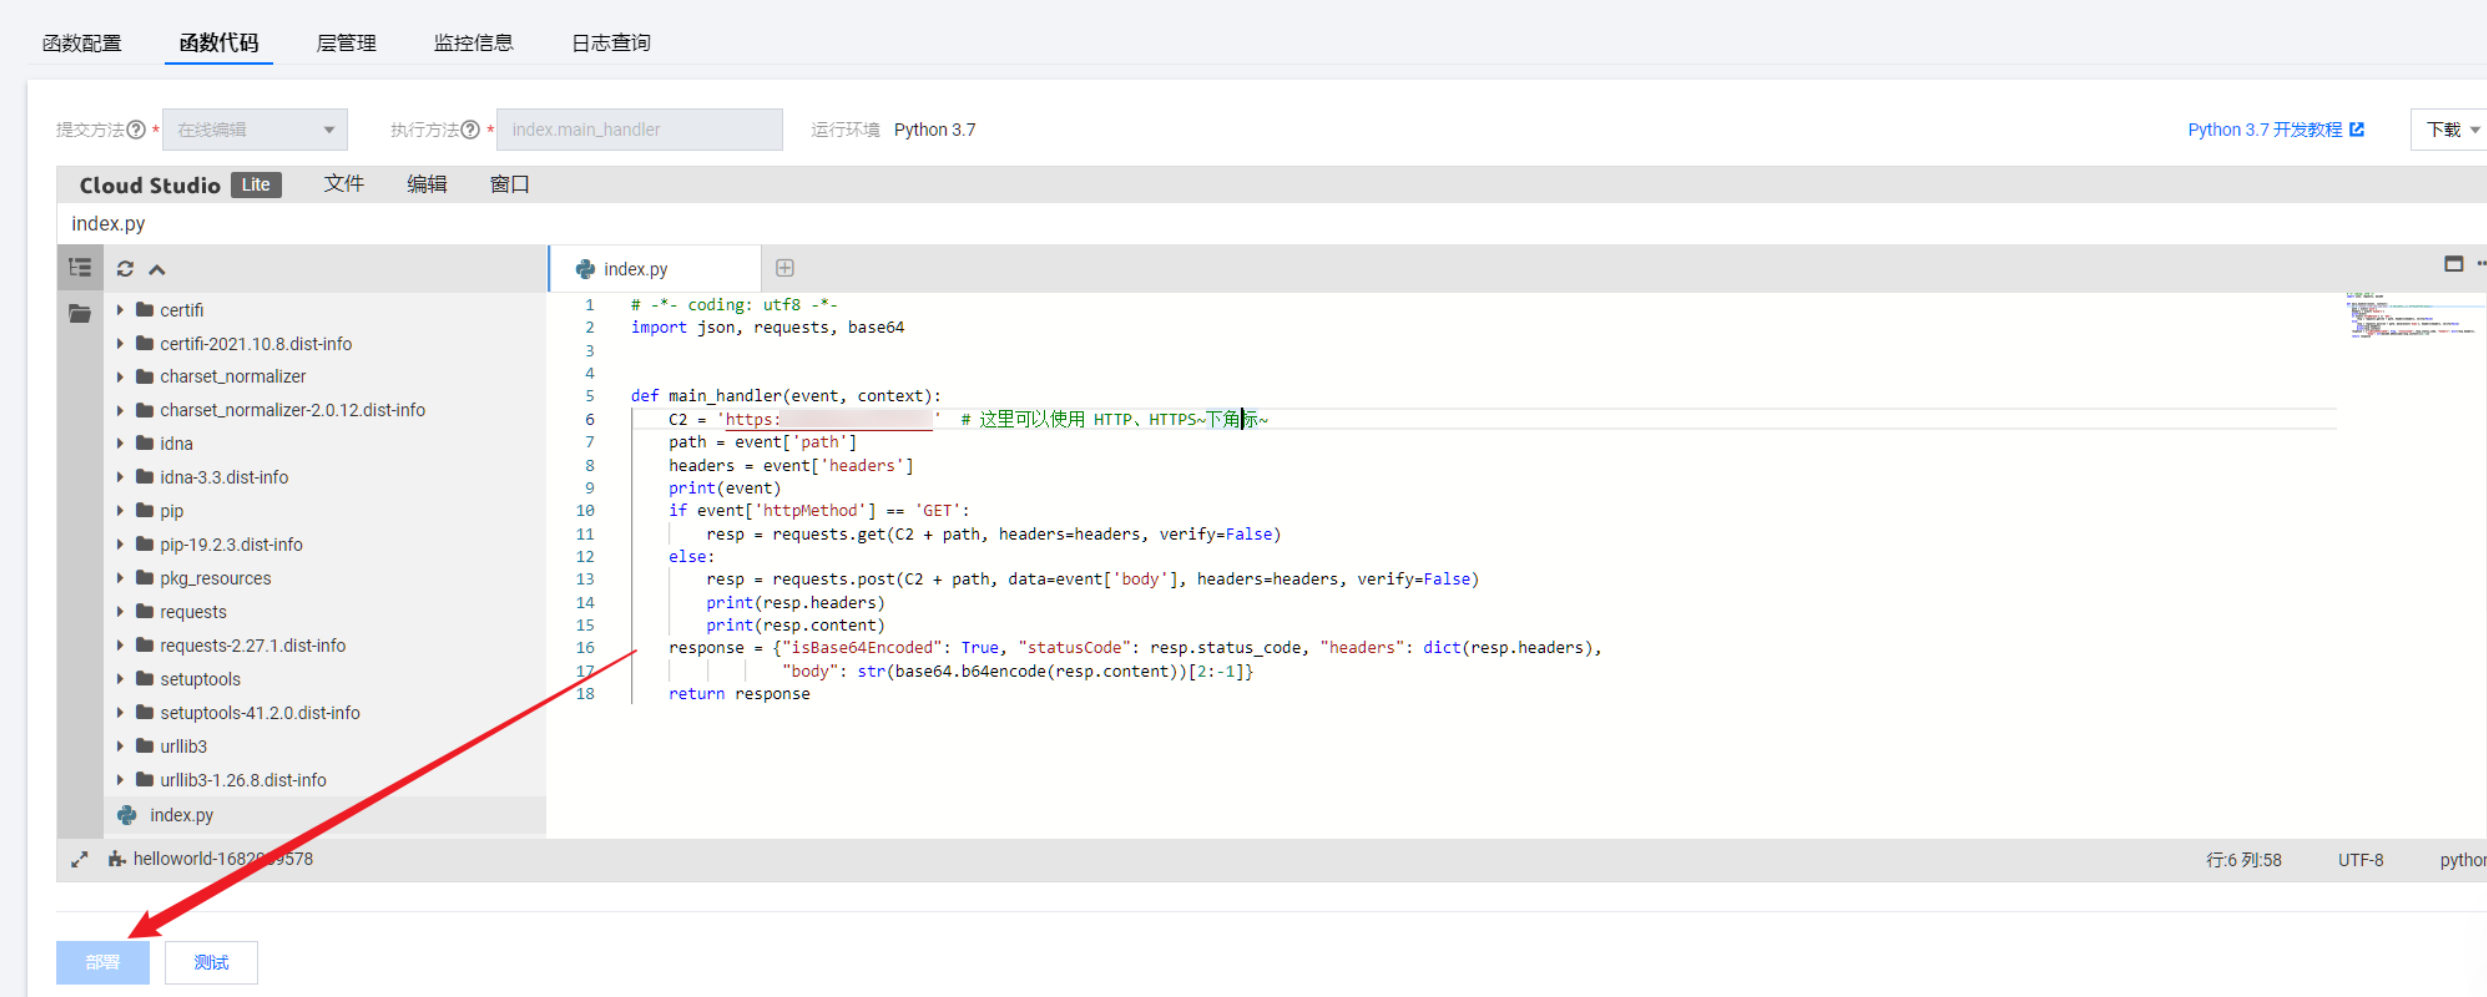Collapse the file tree with the up chevron
Image resolution: width=2487 pixels, height=997 pixels.
pyautogui.click(x=157, y=270)
